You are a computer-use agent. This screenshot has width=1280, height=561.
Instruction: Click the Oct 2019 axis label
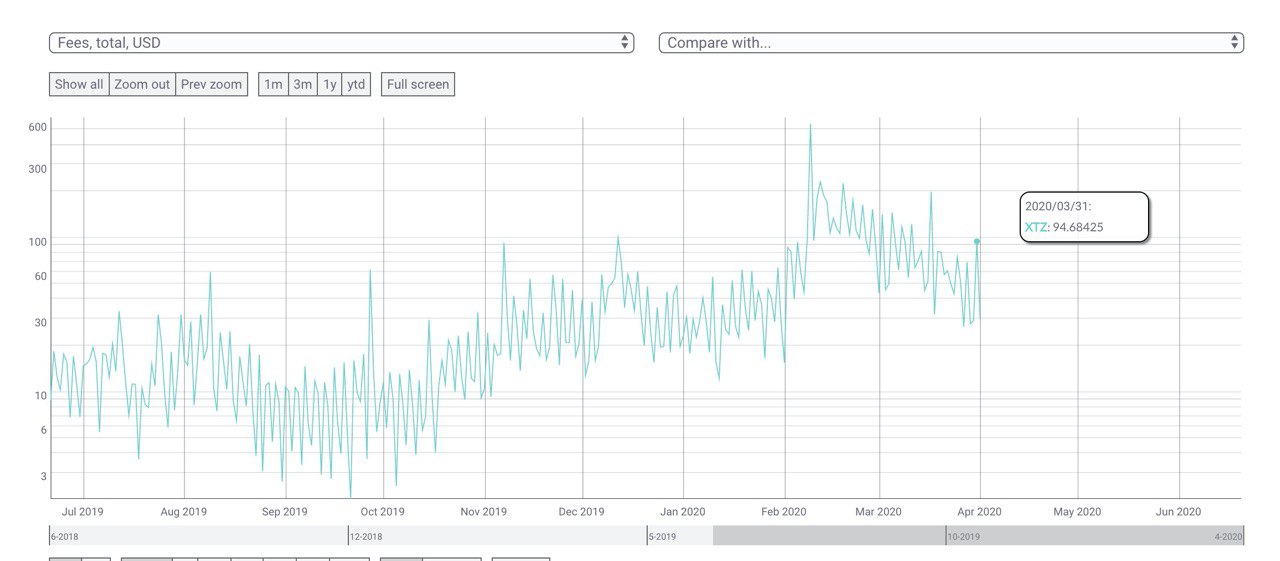(x=382, y=512)
